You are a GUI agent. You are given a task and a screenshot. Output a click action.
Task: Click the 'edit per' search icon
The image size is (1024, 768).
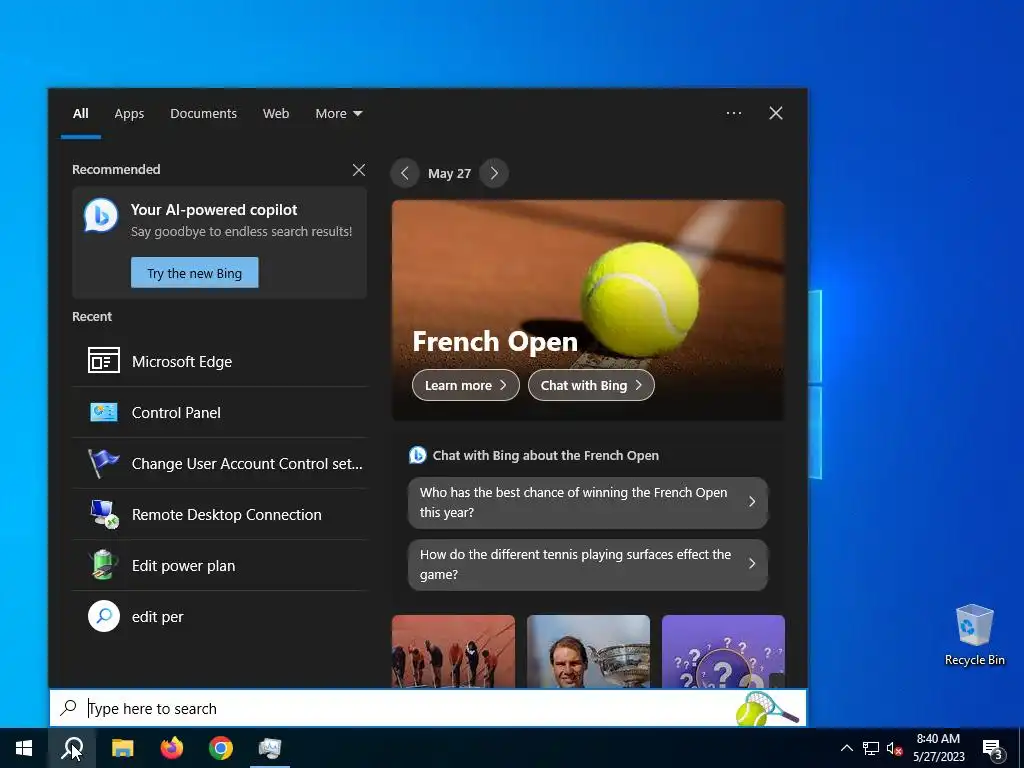(x=104, y=616)
